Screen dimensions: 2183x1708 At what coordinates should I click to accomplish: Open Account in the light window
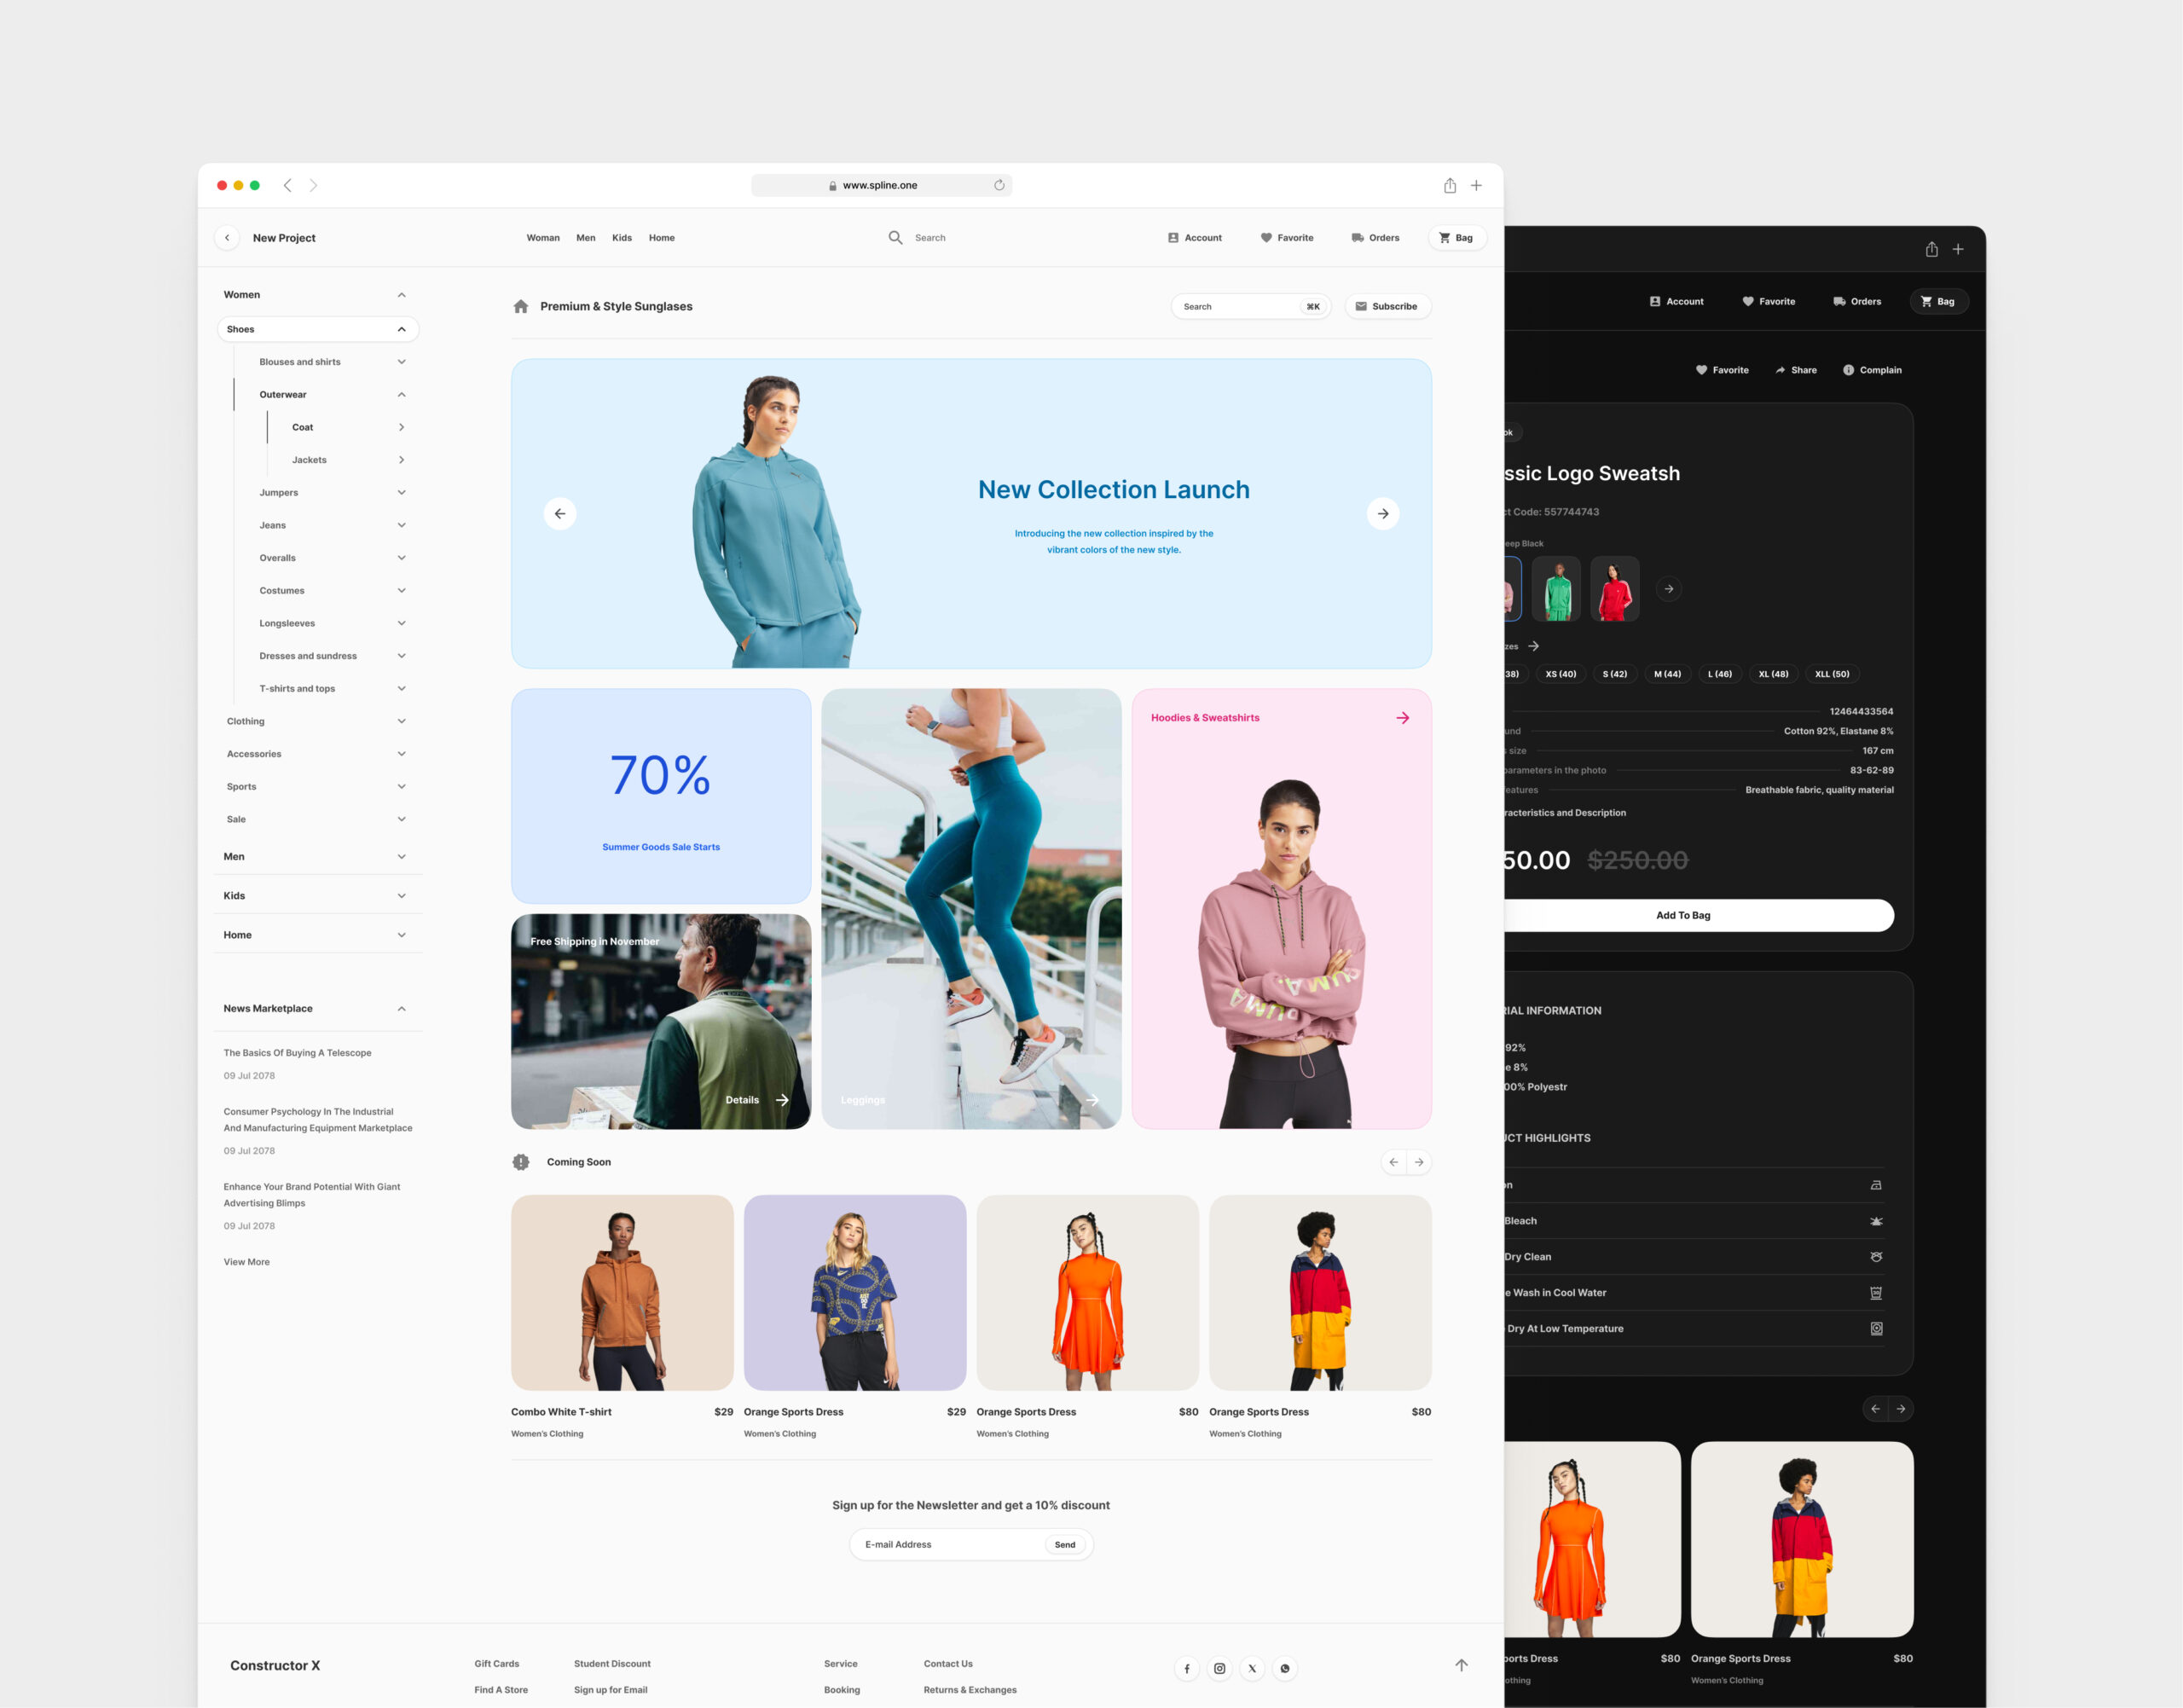tap(1195, 238)
